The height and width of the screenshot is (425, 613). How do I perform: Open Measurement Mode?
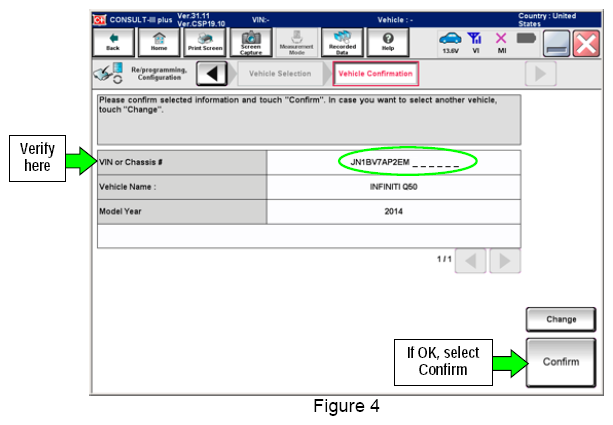pos(296,42)
